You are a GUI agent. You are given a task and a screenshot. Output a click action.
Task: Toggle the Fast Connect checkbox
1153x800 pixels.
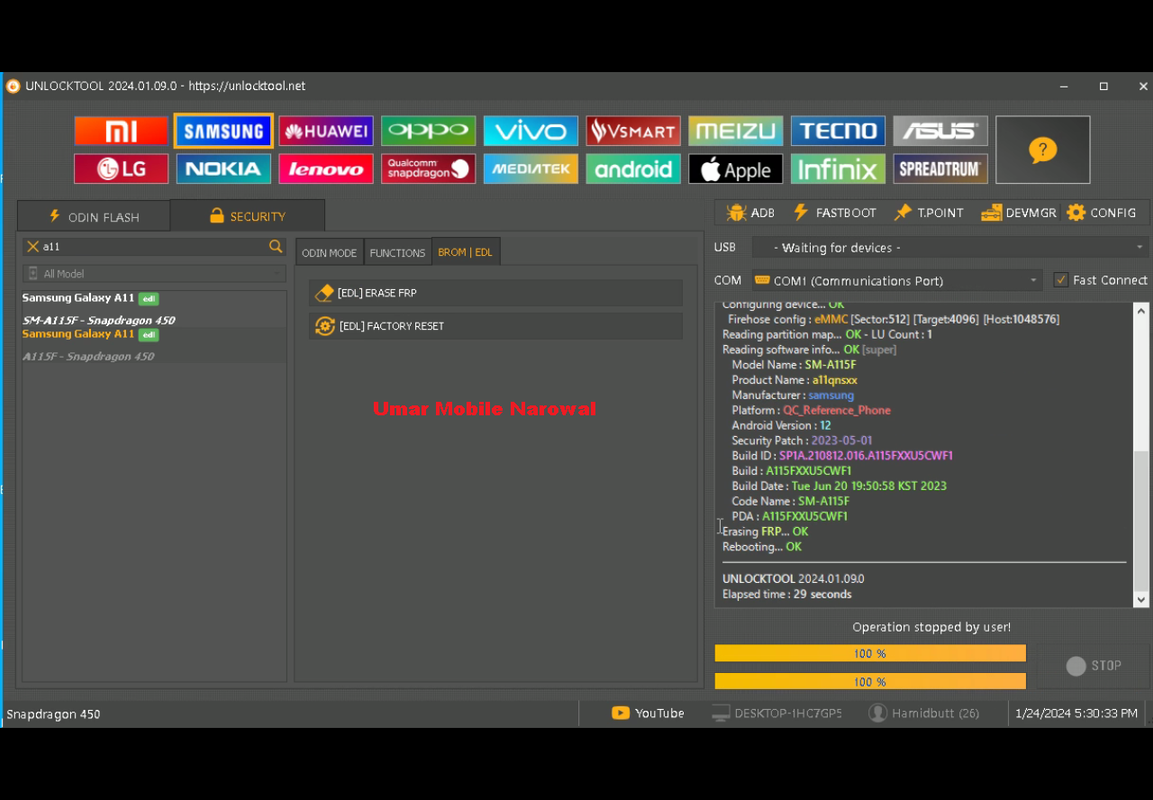[1060, 279]
